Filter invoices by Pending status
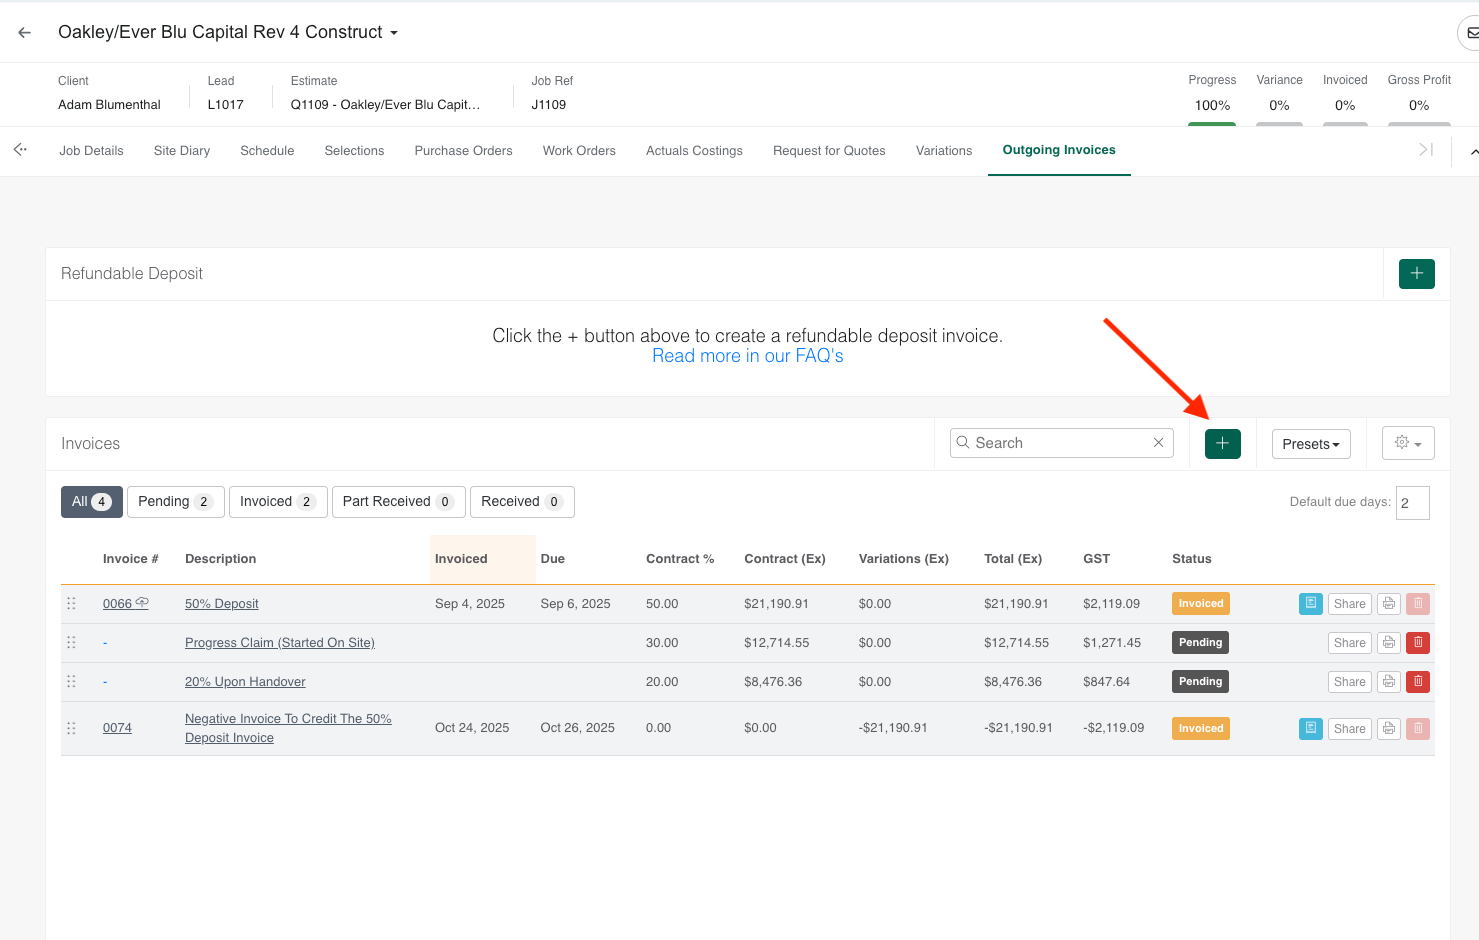The image size is (1479, 940). (175, 502)
